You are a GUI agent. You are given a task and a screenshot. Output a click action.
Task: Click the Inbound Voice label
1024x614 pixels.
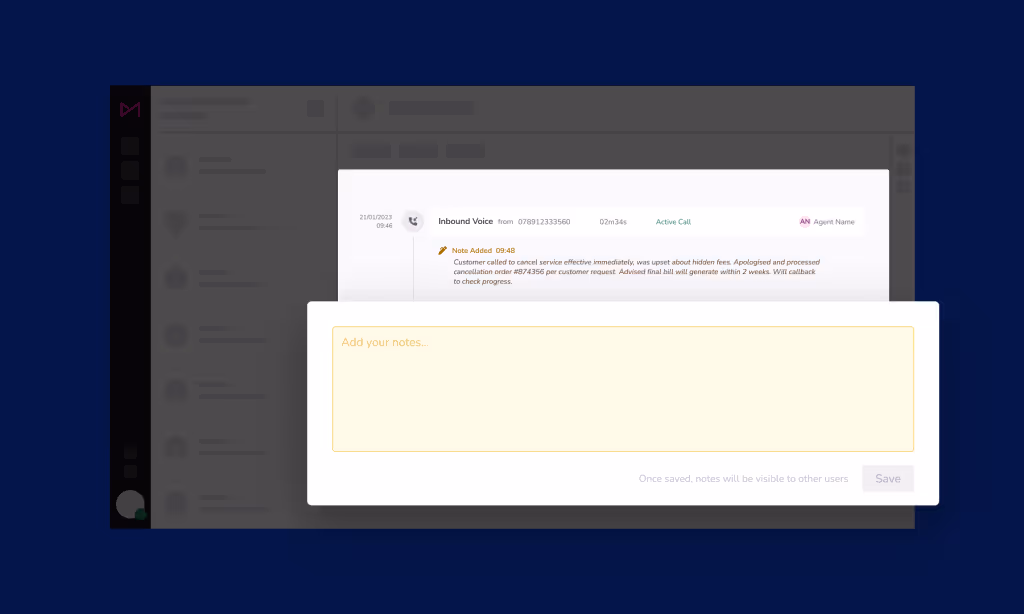coord(466,221)
